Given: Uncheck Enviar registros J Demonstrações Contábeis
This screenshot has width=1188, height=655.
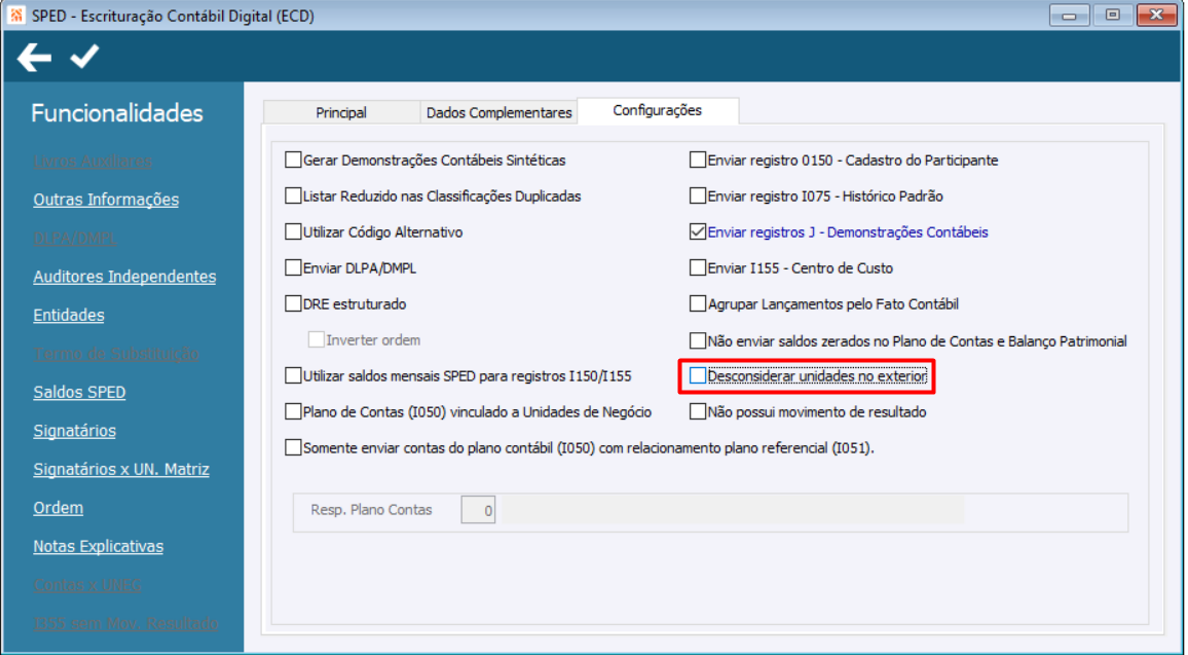Looking at the screenshot, I should pyautogui.click(x=698, y=232).
